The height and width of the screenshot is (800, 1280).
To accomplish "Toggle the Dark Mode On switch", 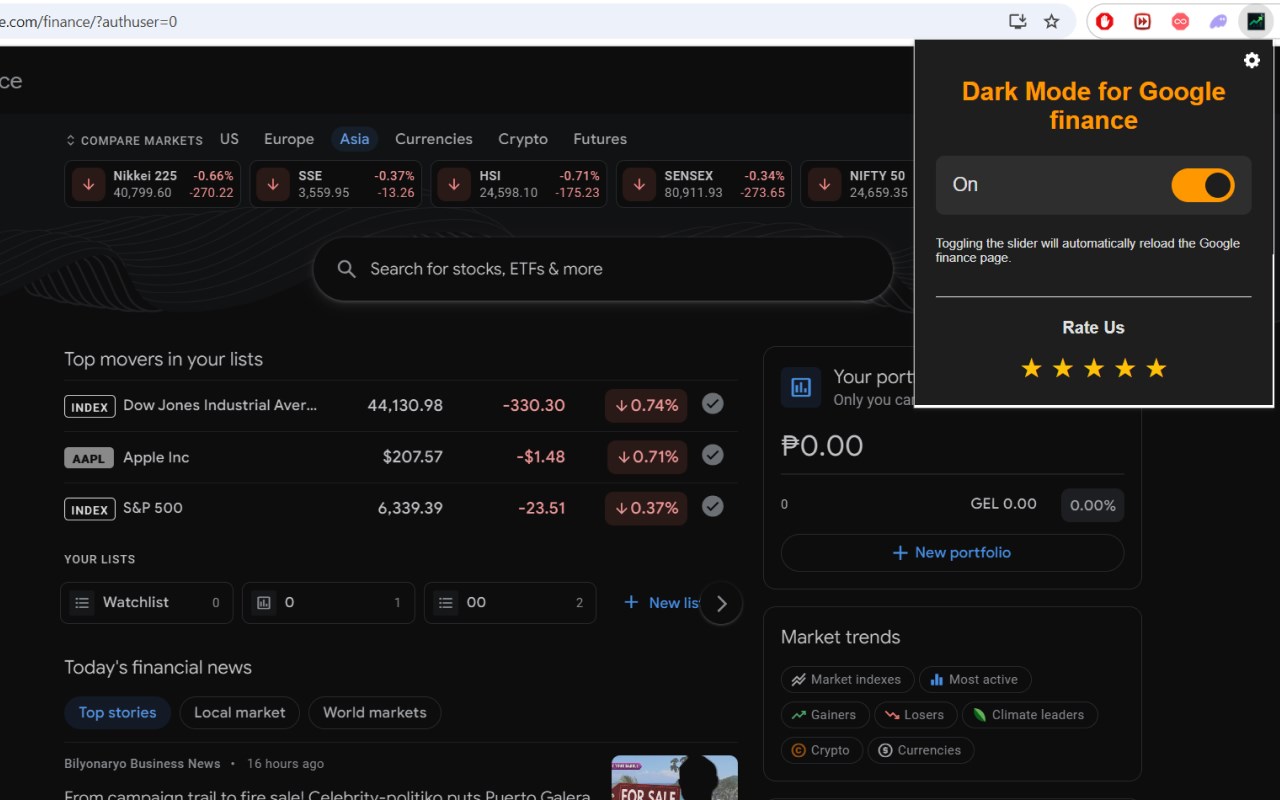I will pyautogui.click(x=1203, y=185).
